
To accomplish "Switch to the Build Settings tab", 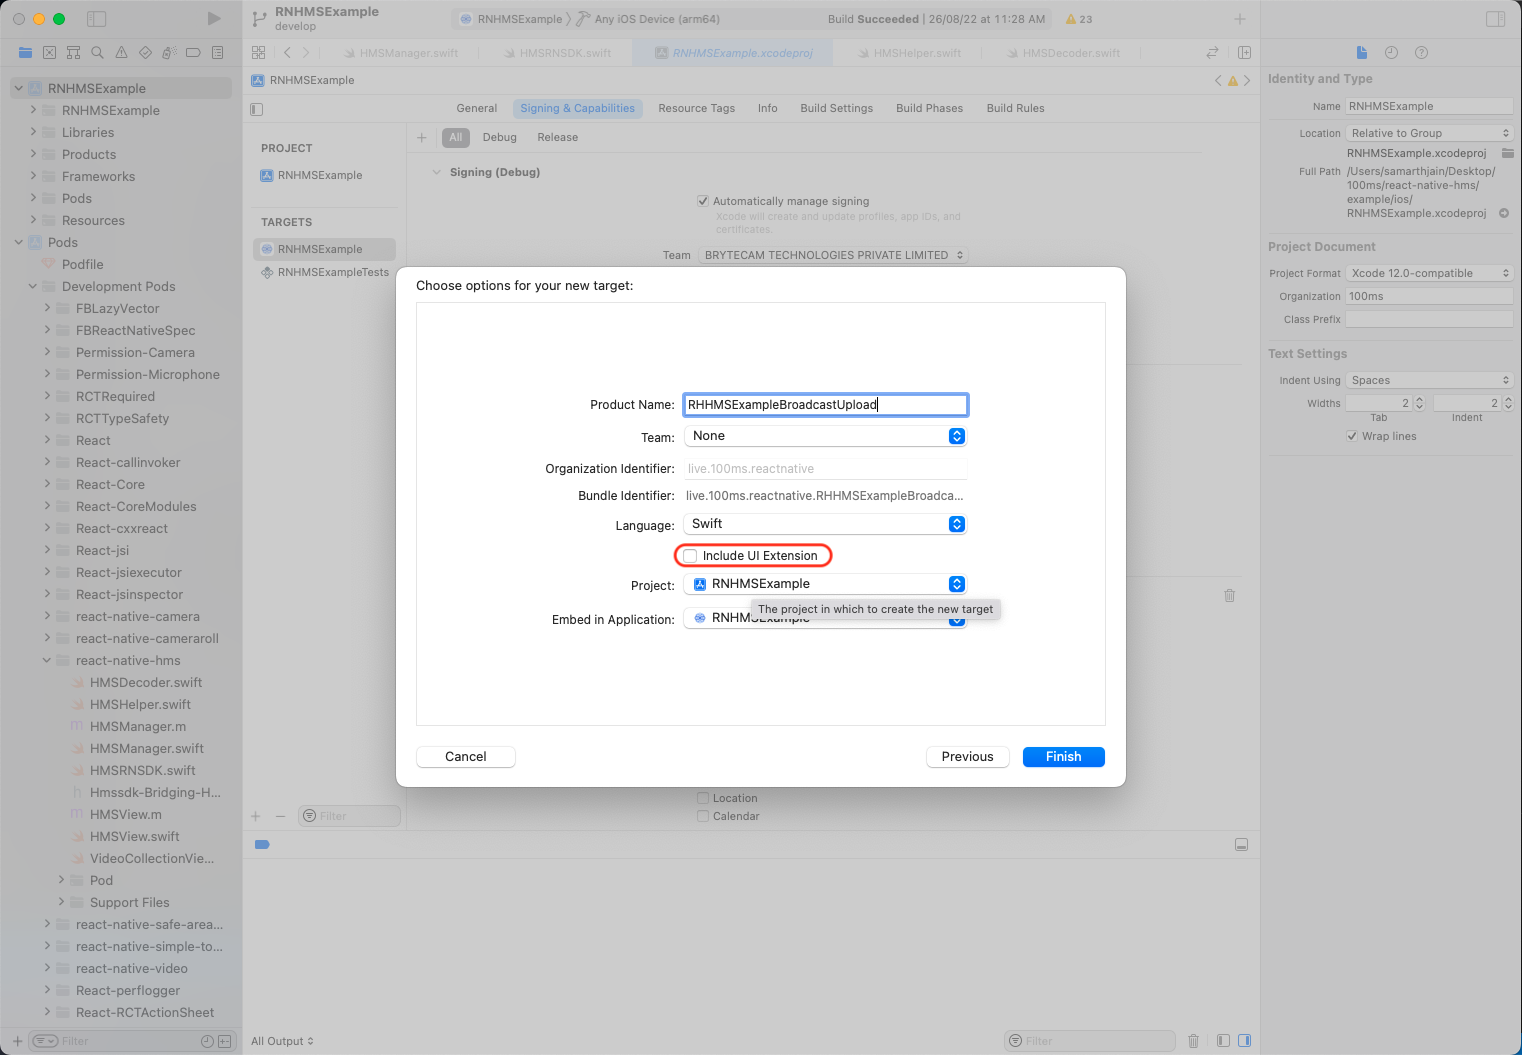I will [x=836, y=108].
